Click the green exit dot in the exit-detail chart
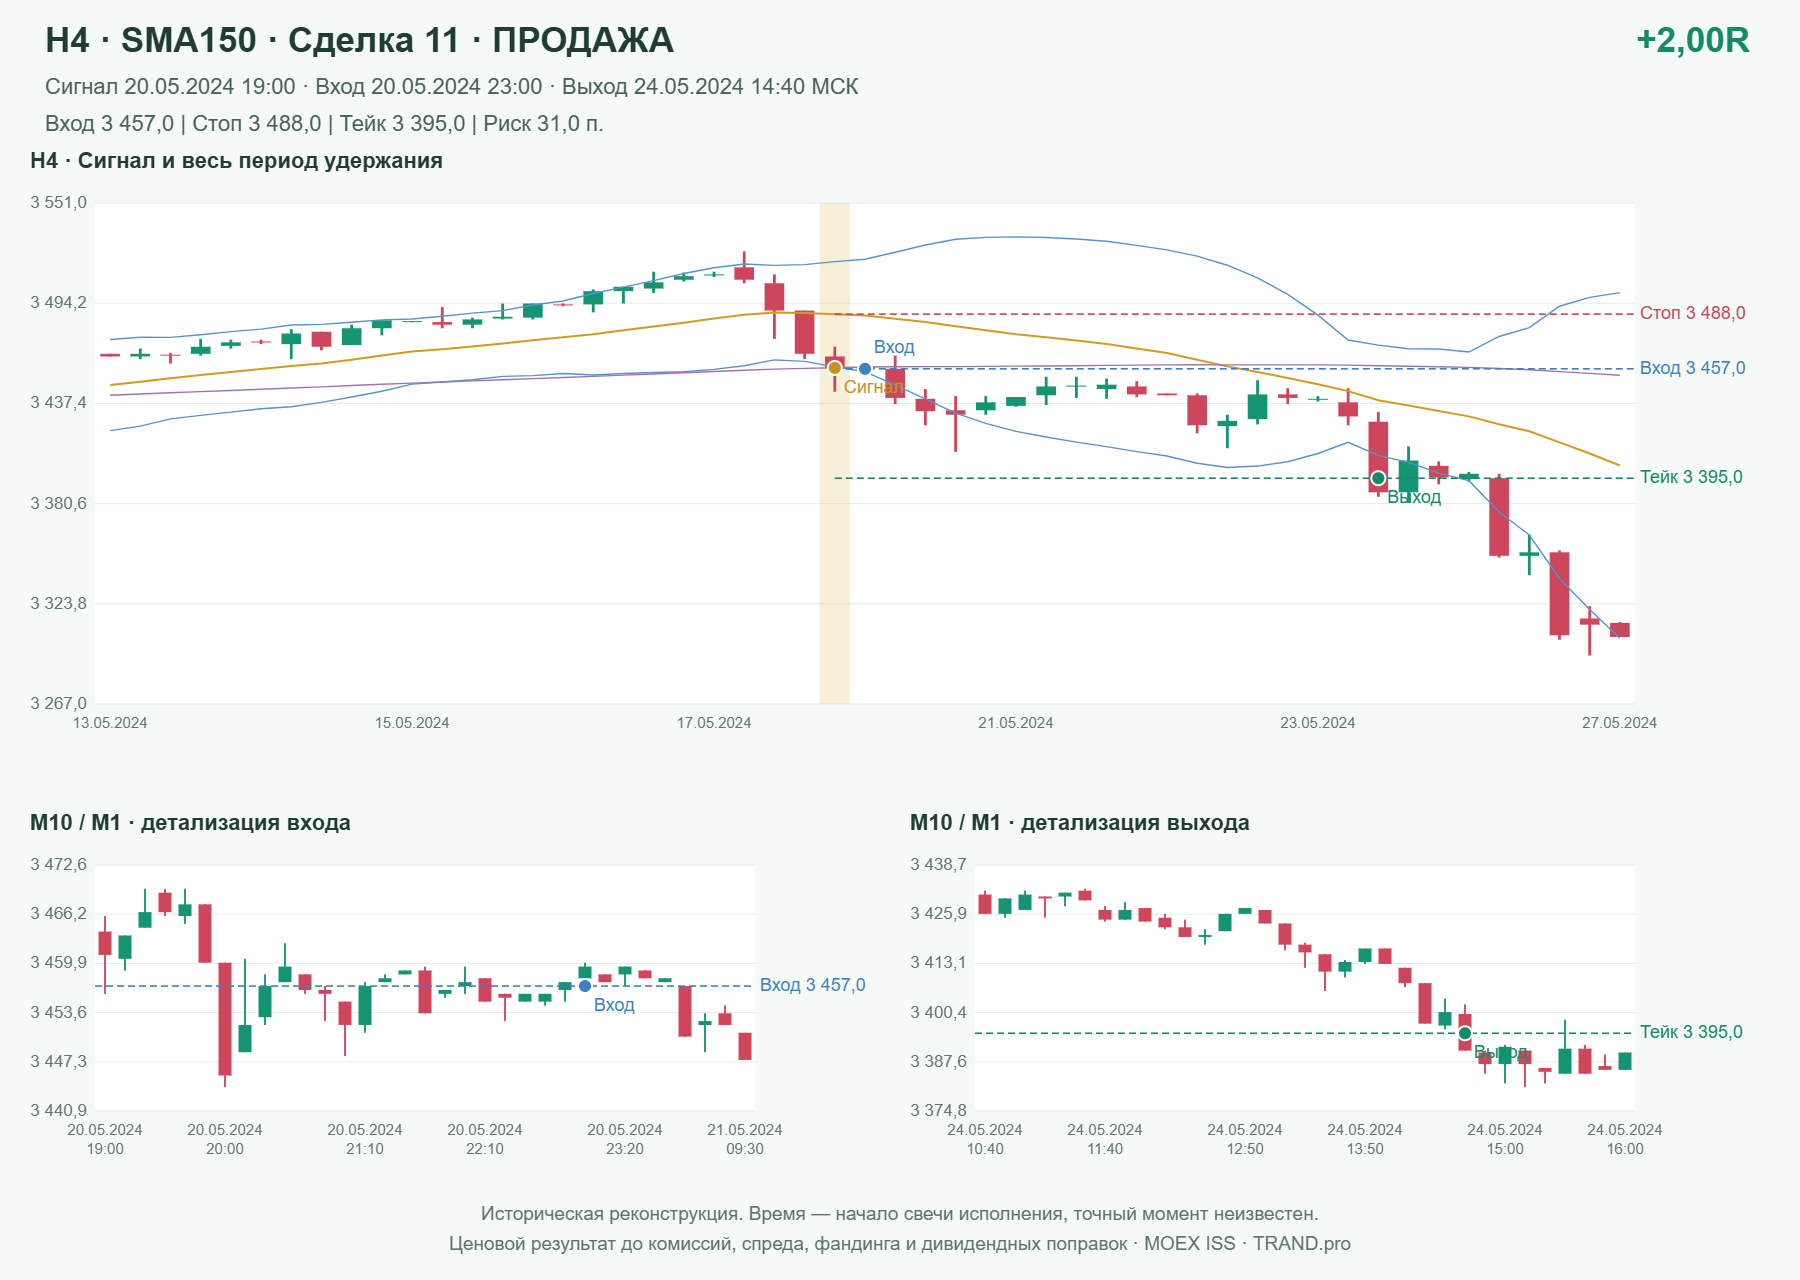This screenshot has width=1800, height=1280. click(x=1465, y=1033)
